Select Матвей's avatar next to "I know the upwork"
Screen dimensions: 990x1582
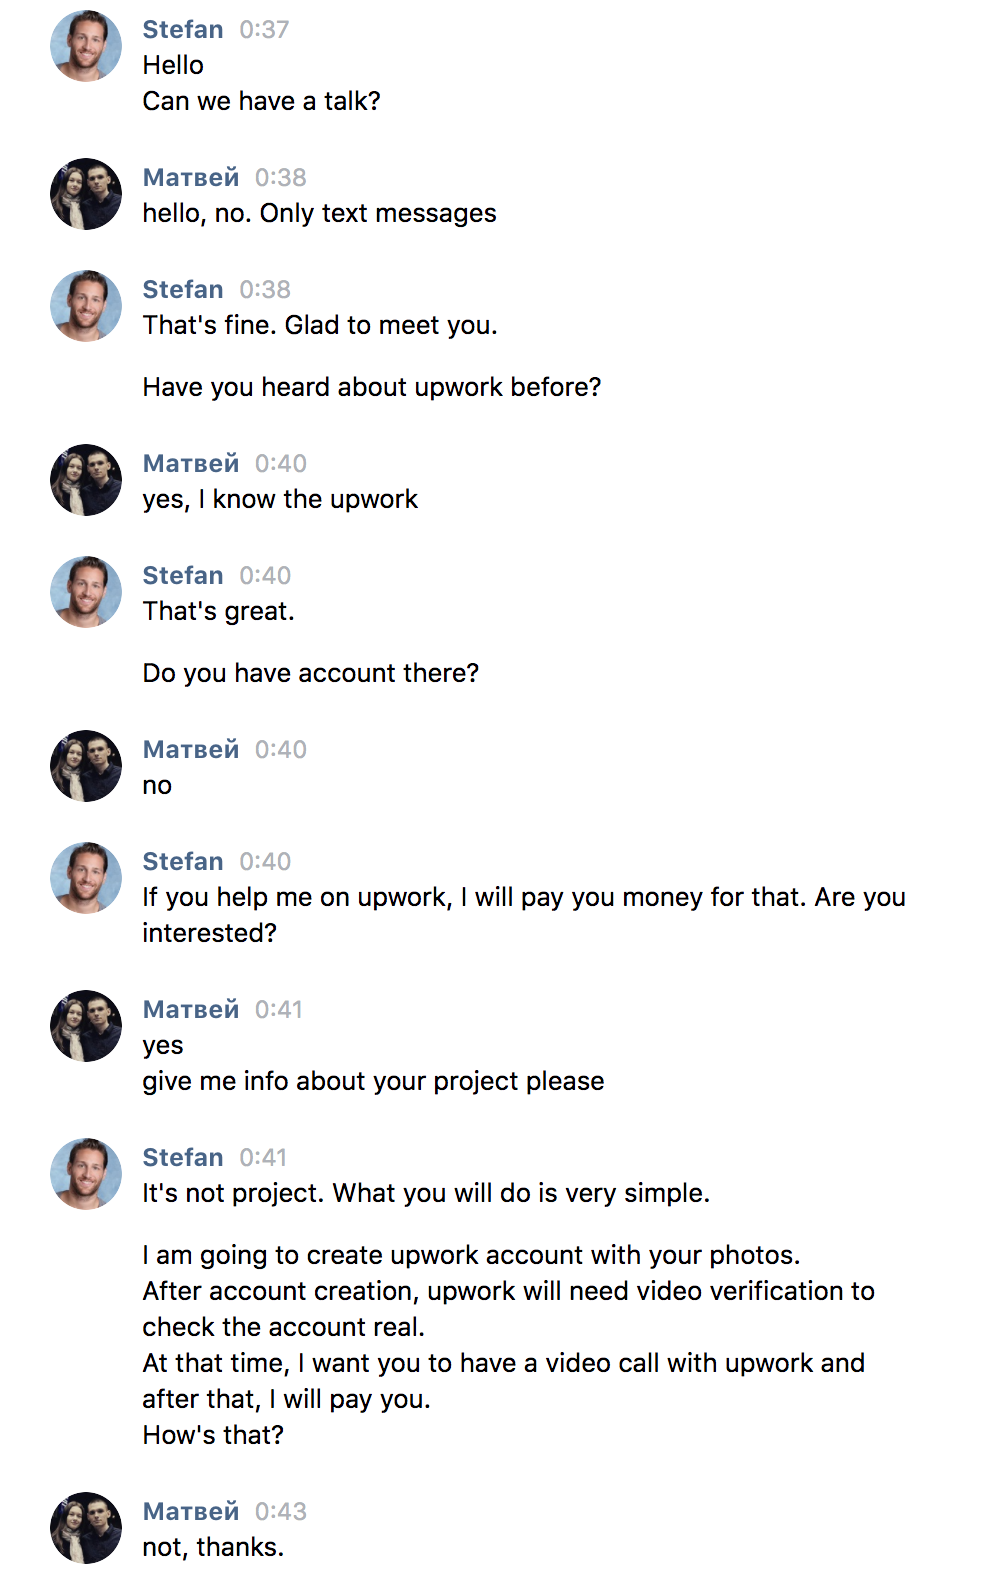[86, 480]
